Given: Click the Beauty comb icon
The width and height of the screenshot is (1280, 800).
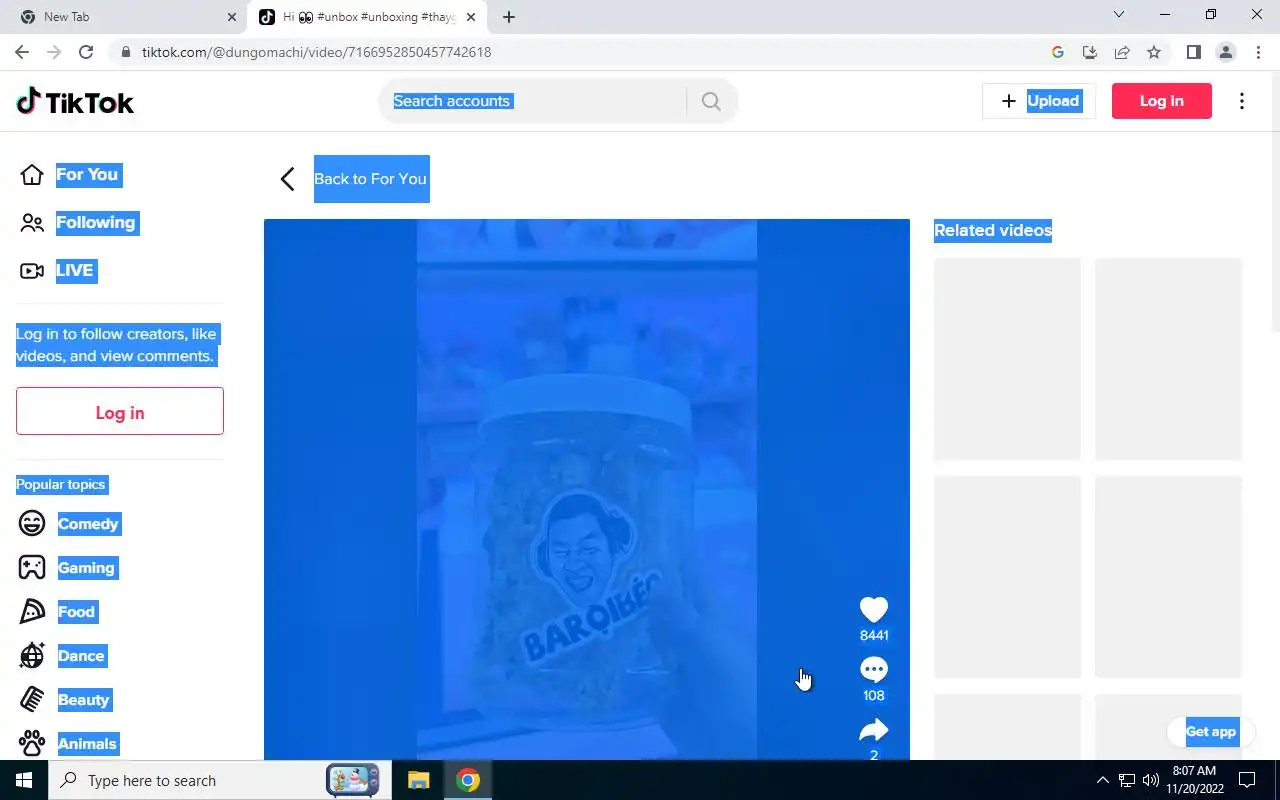Looking at the screenshot, I should click(32, 700).
